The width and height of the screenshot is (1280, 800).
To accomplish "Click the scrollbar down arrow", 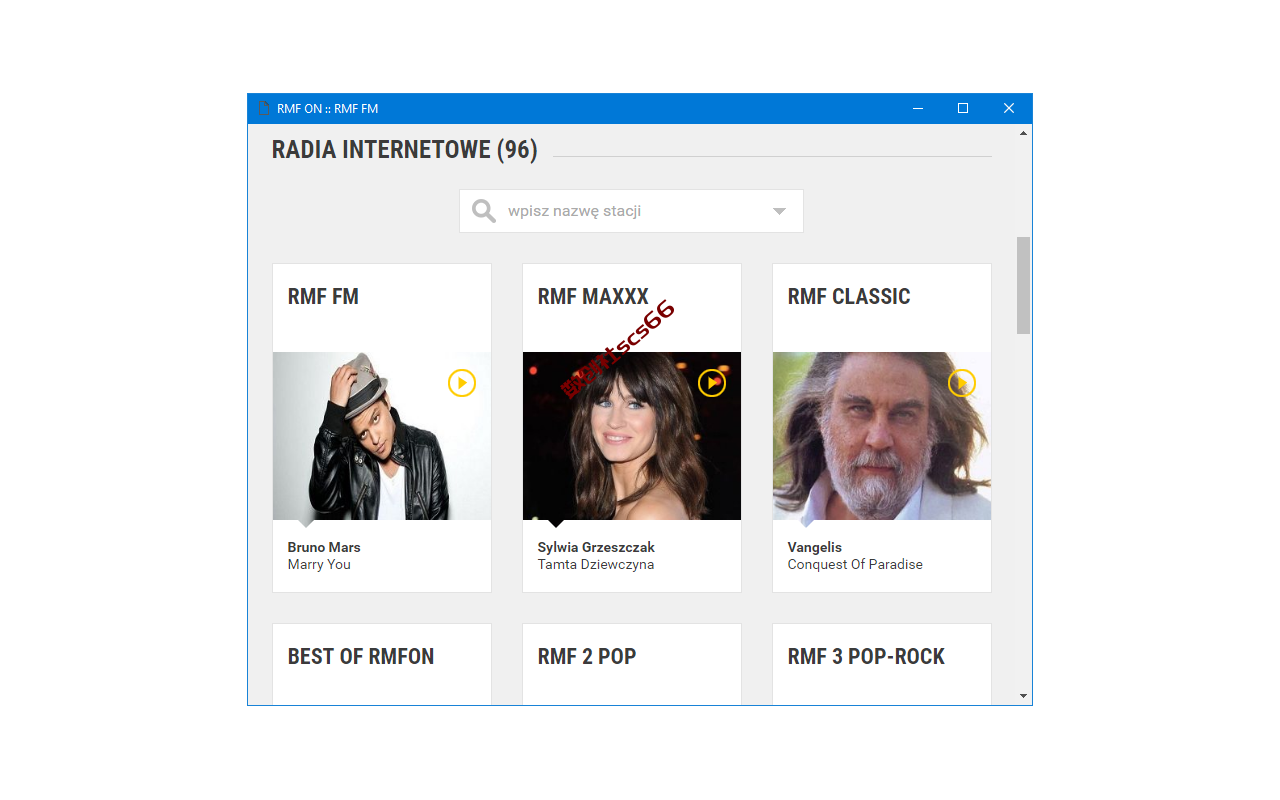I will pyautogui.click(x=1023, y=696).
